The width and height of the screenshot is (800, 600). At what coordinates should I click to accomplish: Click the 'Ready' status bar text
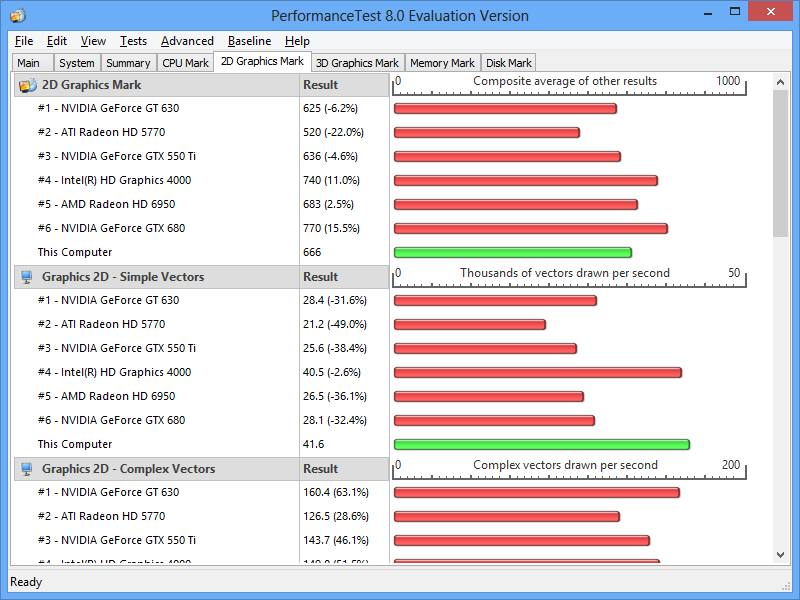[x=26, y=582]
